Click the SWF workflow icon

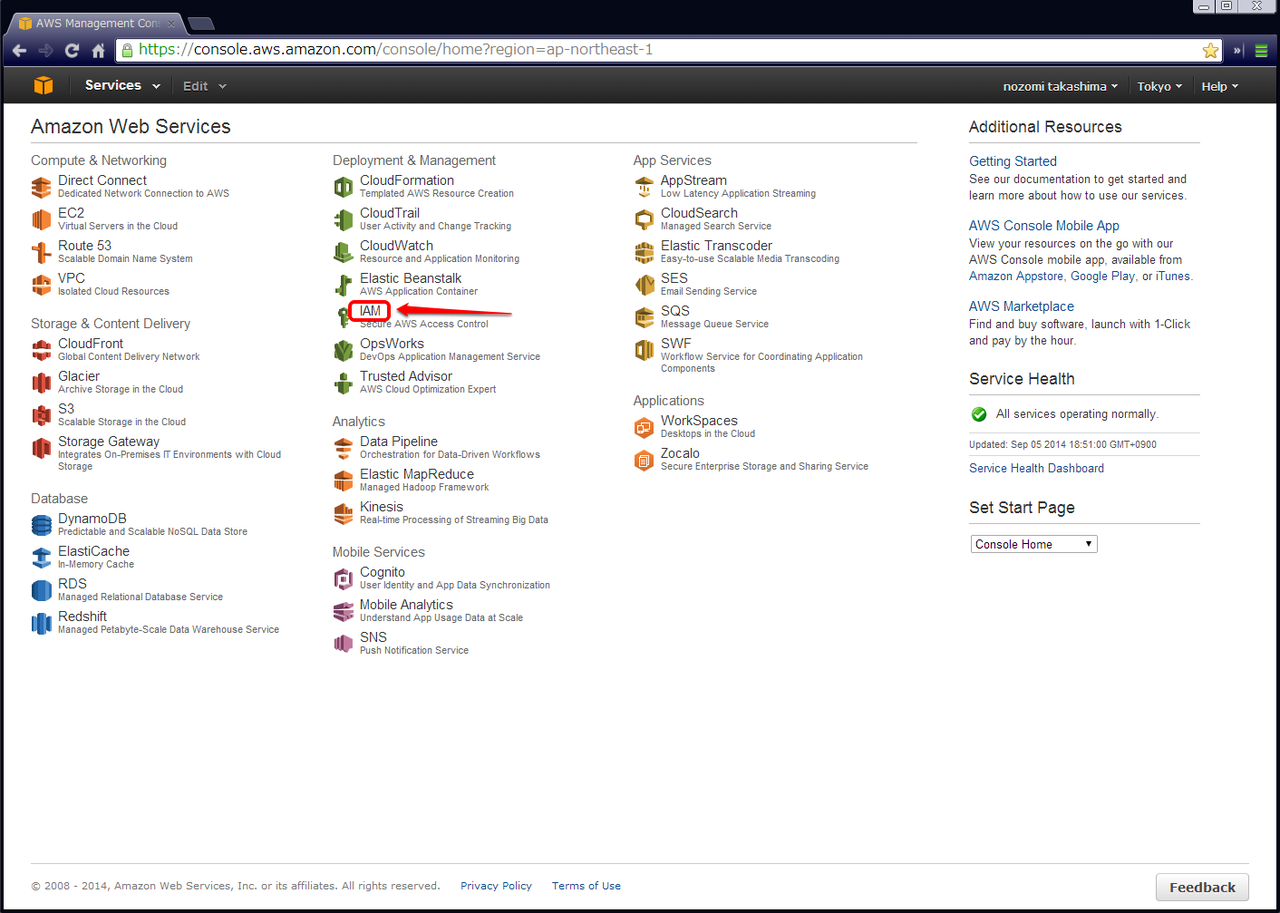[644, 350]
